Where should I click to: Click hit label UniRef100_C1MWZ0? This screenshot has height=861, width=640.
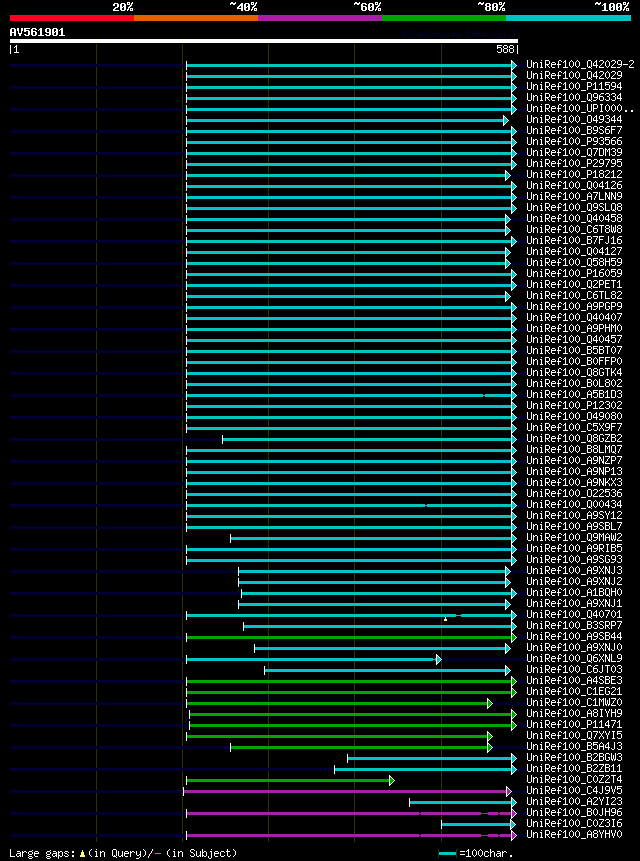[574, 702]
